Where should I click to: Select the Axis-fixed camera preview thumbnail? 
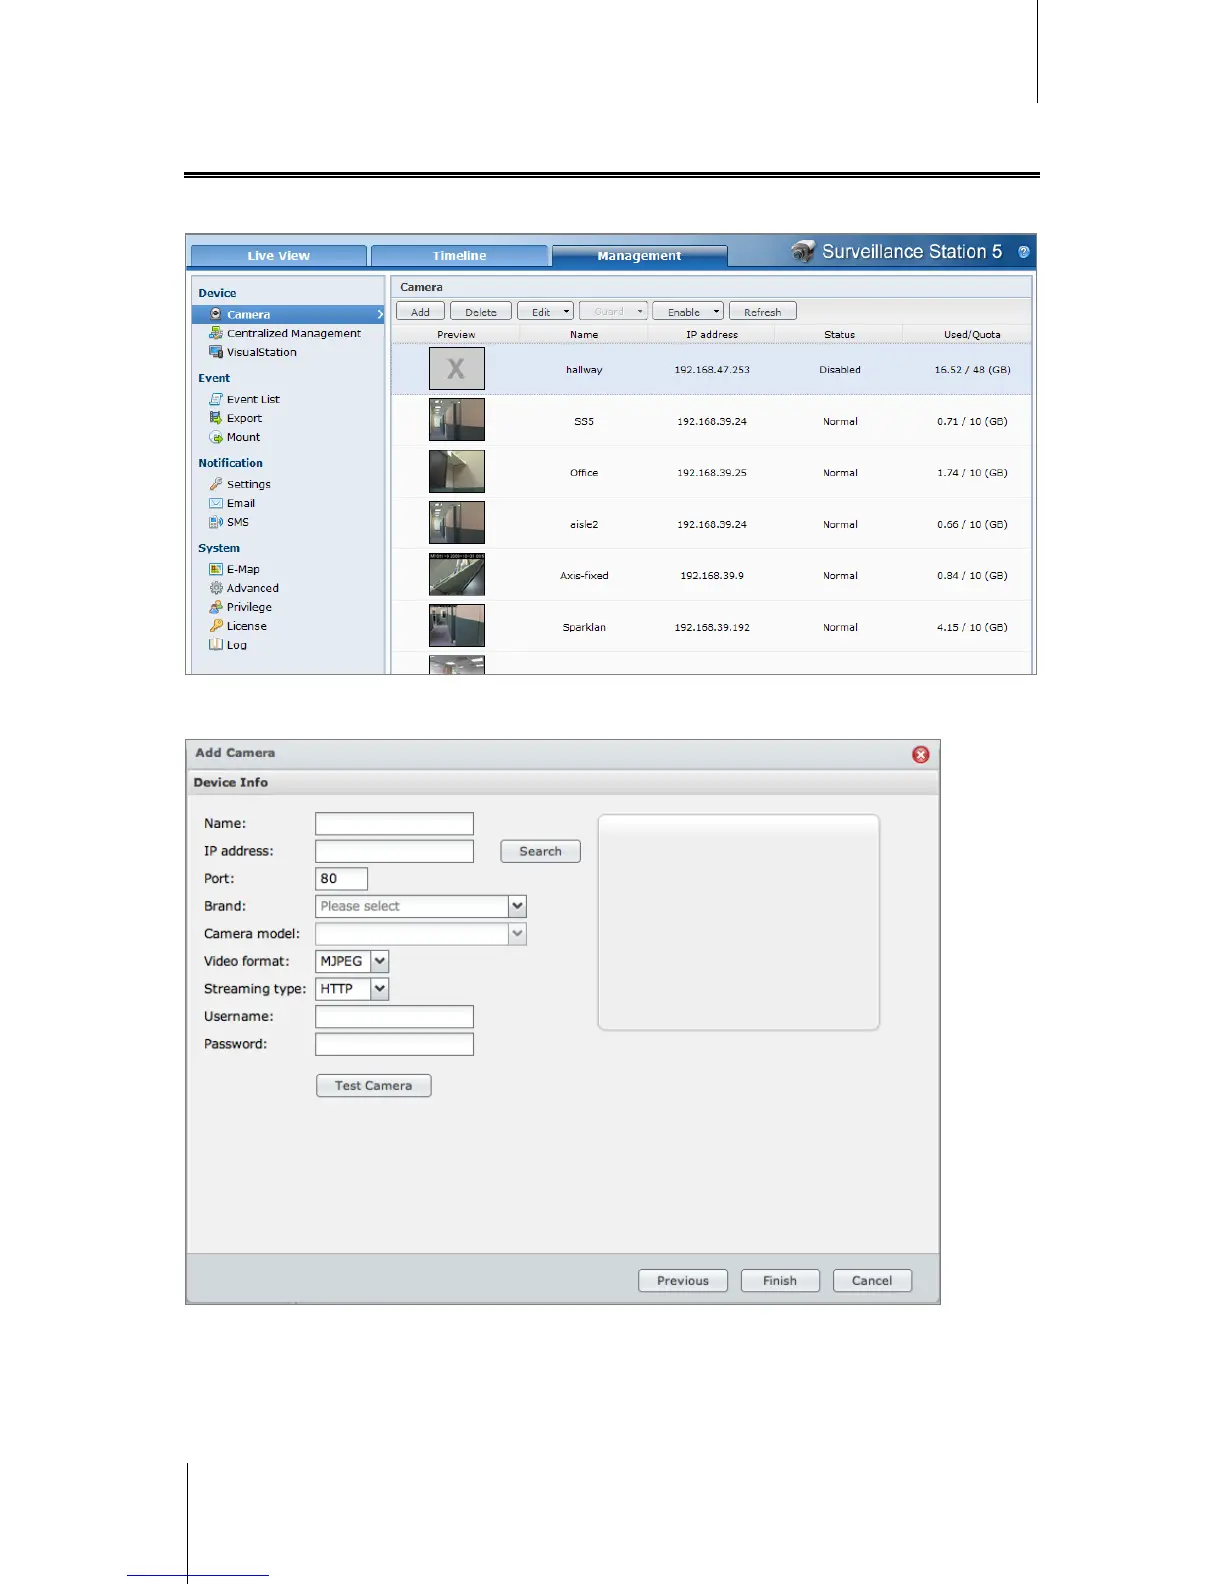(457, 575)
